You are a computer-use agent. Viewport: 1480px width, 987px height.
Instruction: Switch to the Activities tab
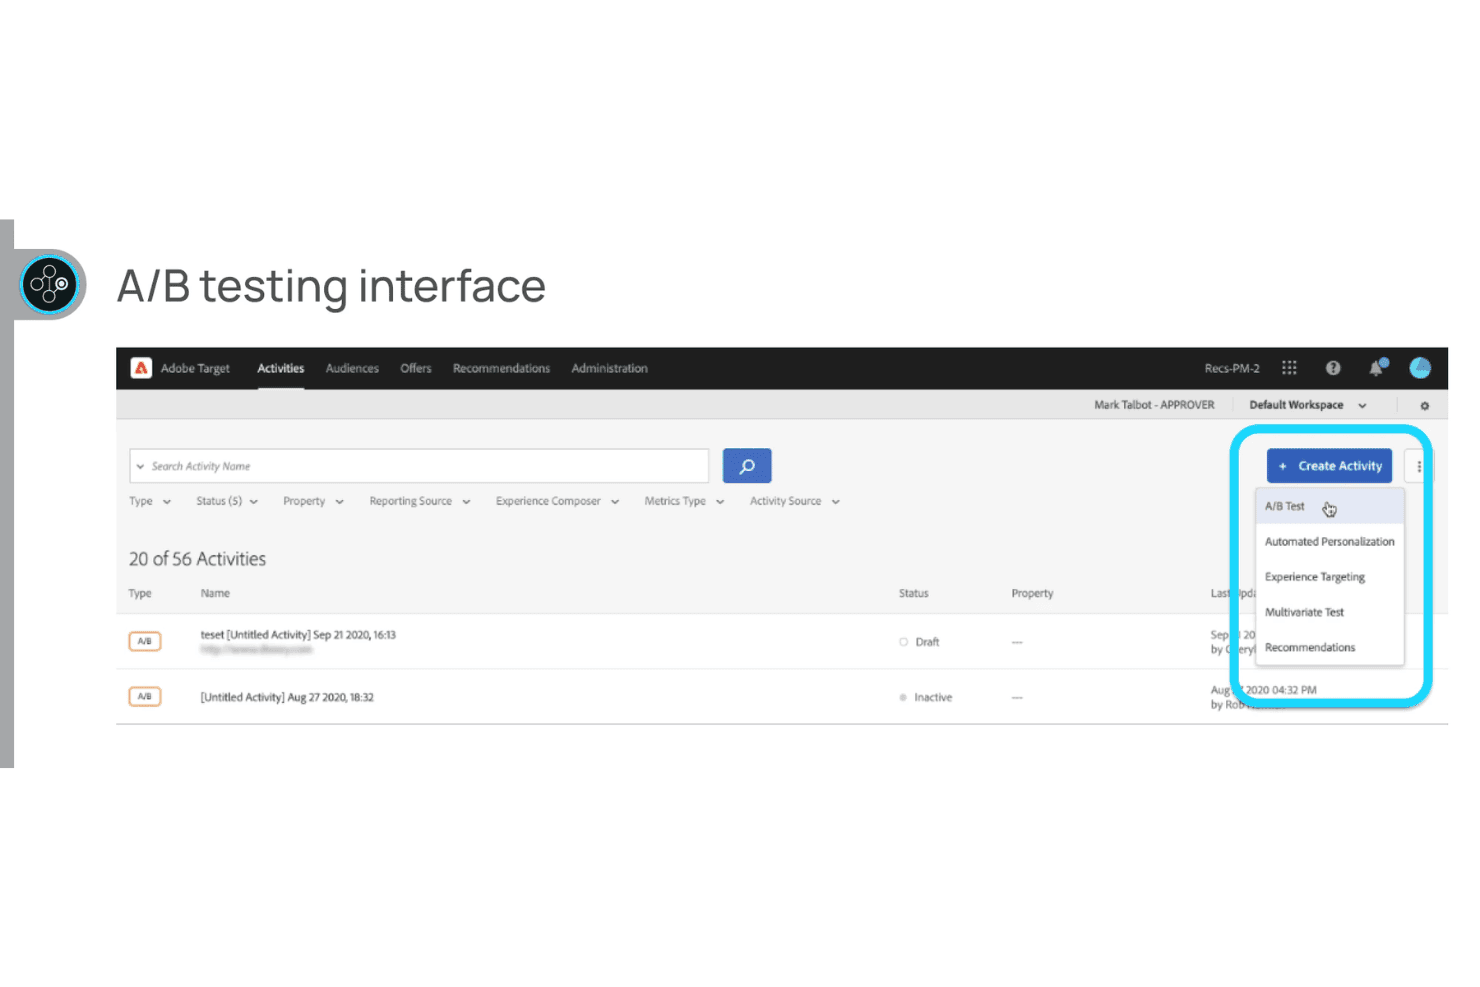(281, 368)
